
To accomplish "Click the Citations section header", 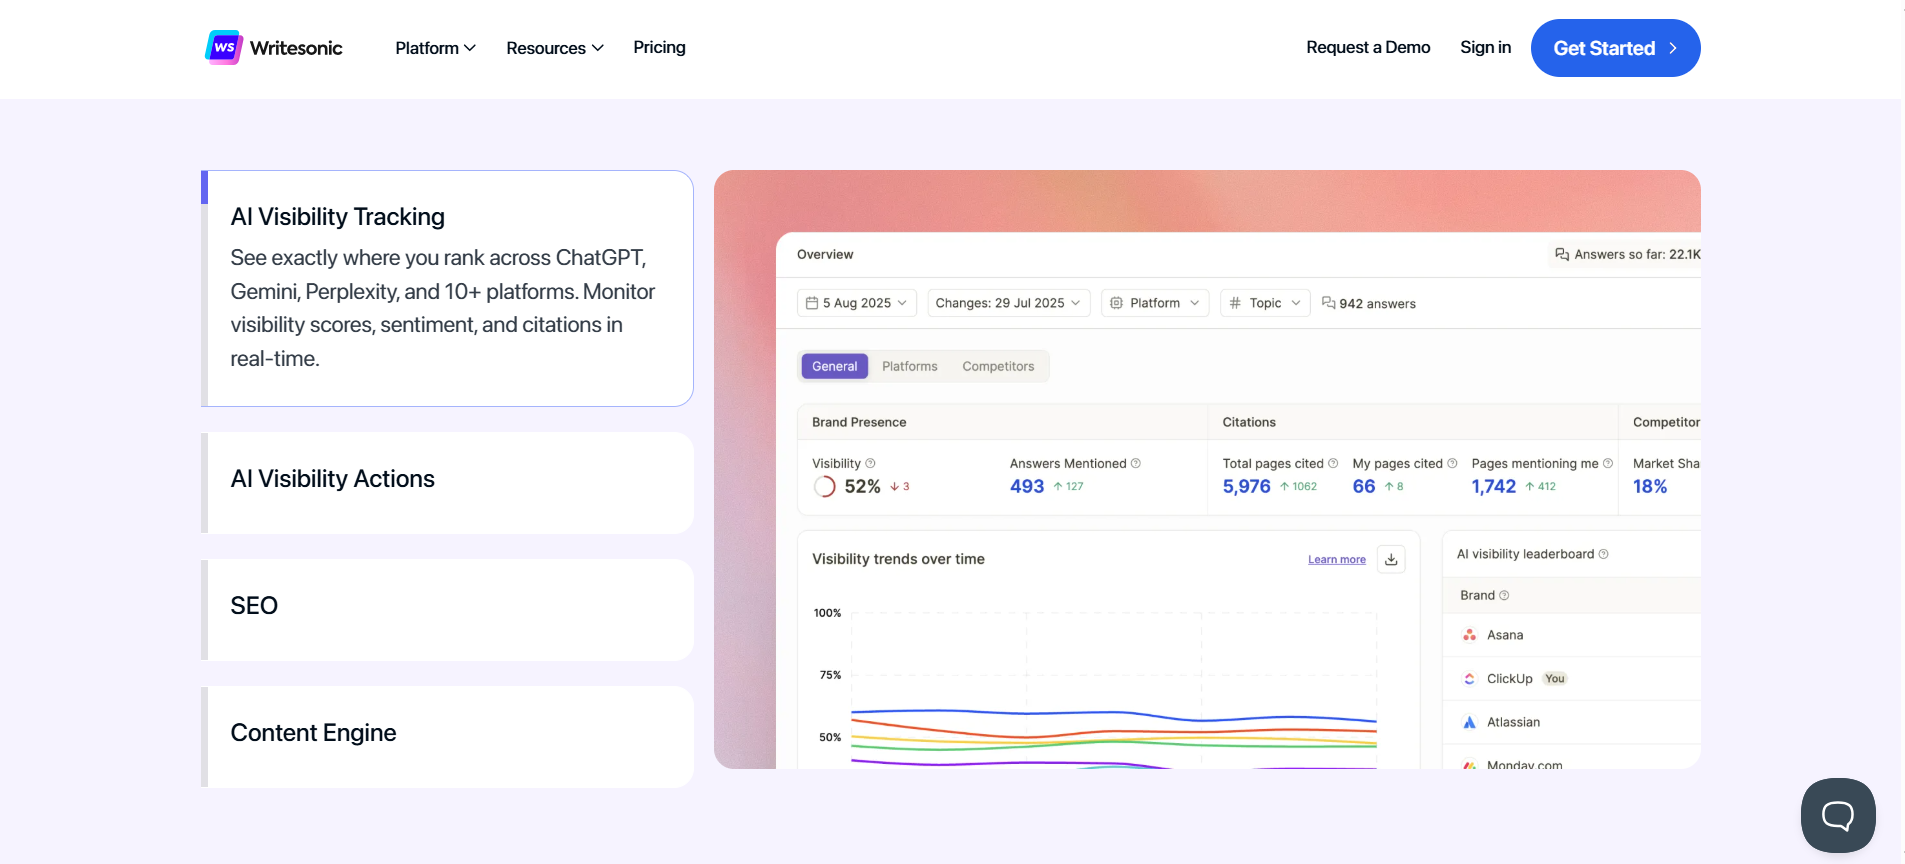I will pyautogui.click(x=1249, y=422).
